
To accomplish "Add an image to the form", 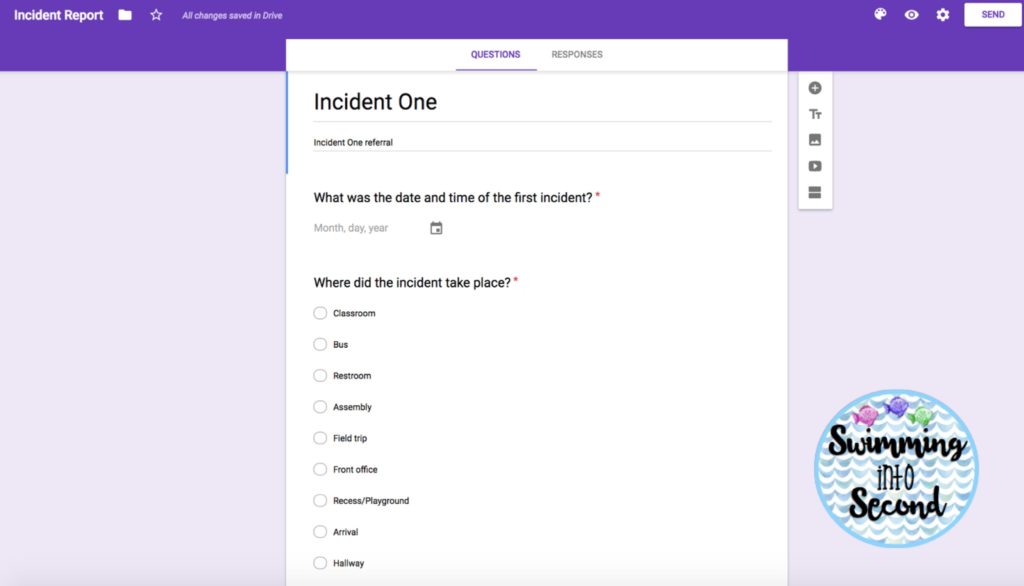I will 815,140.
